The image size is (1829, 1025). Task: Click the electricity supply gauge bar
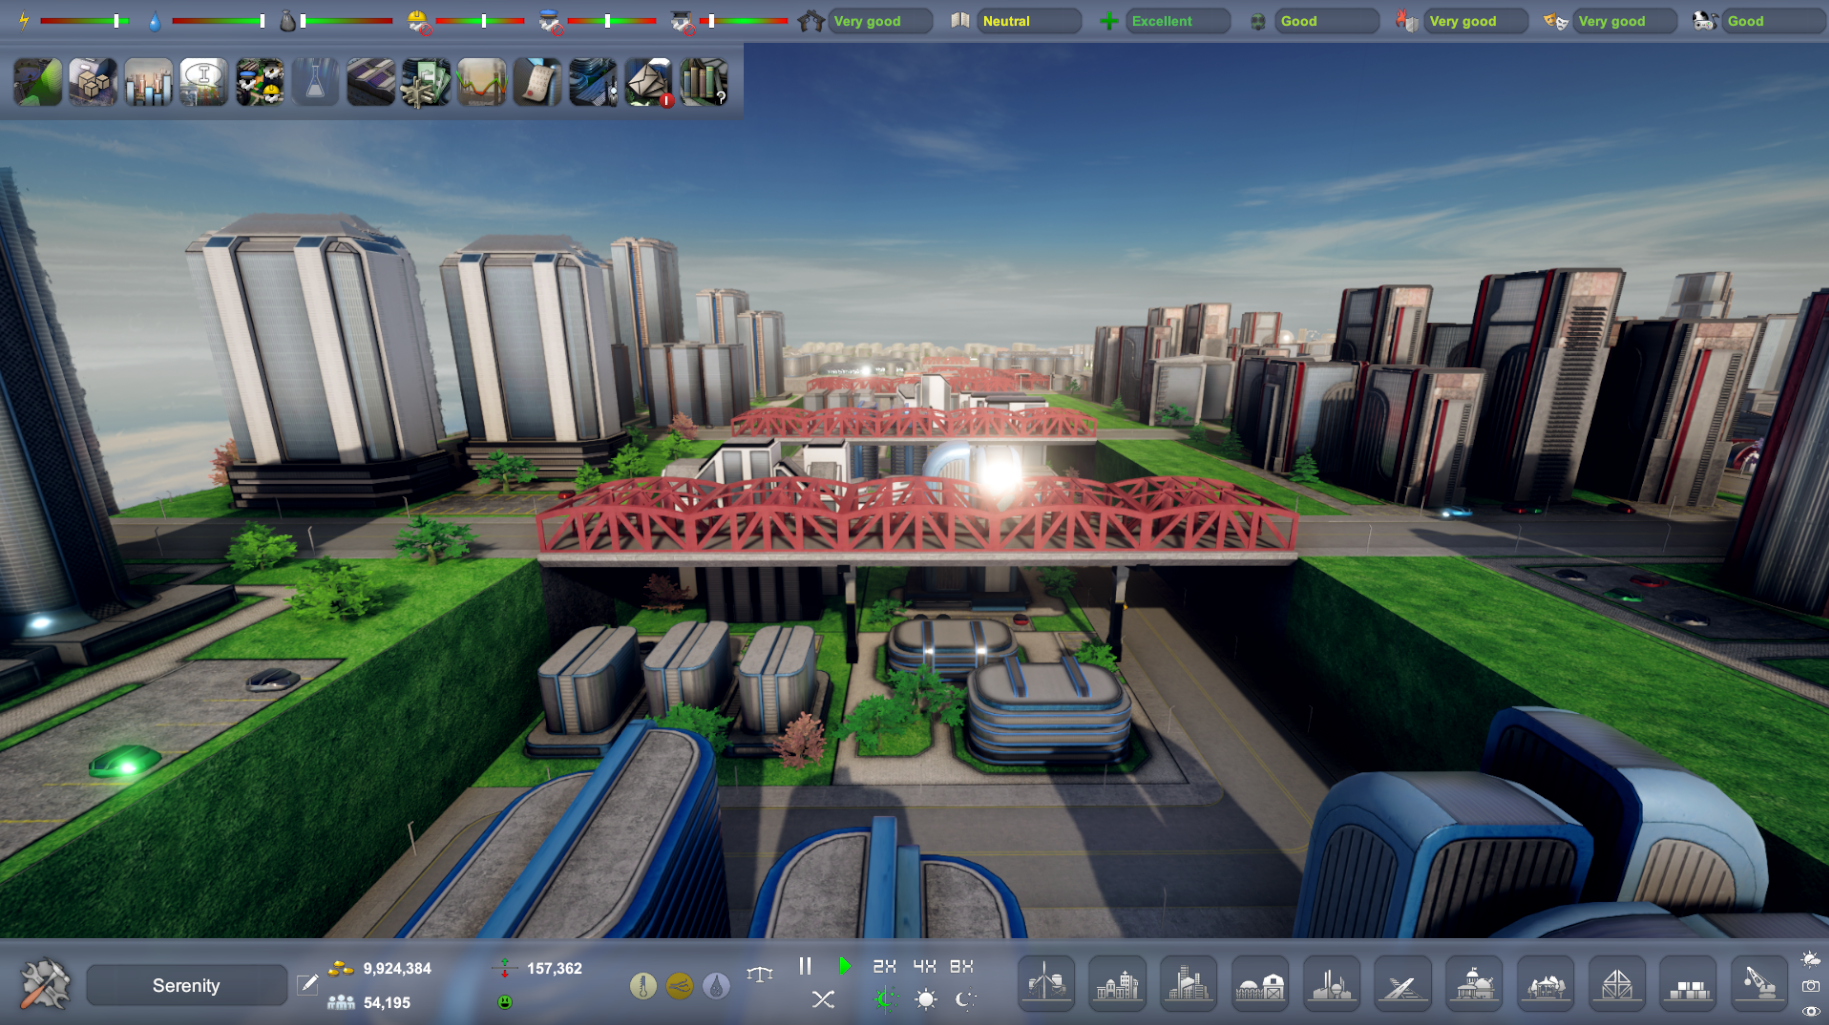tap(85, 20)
